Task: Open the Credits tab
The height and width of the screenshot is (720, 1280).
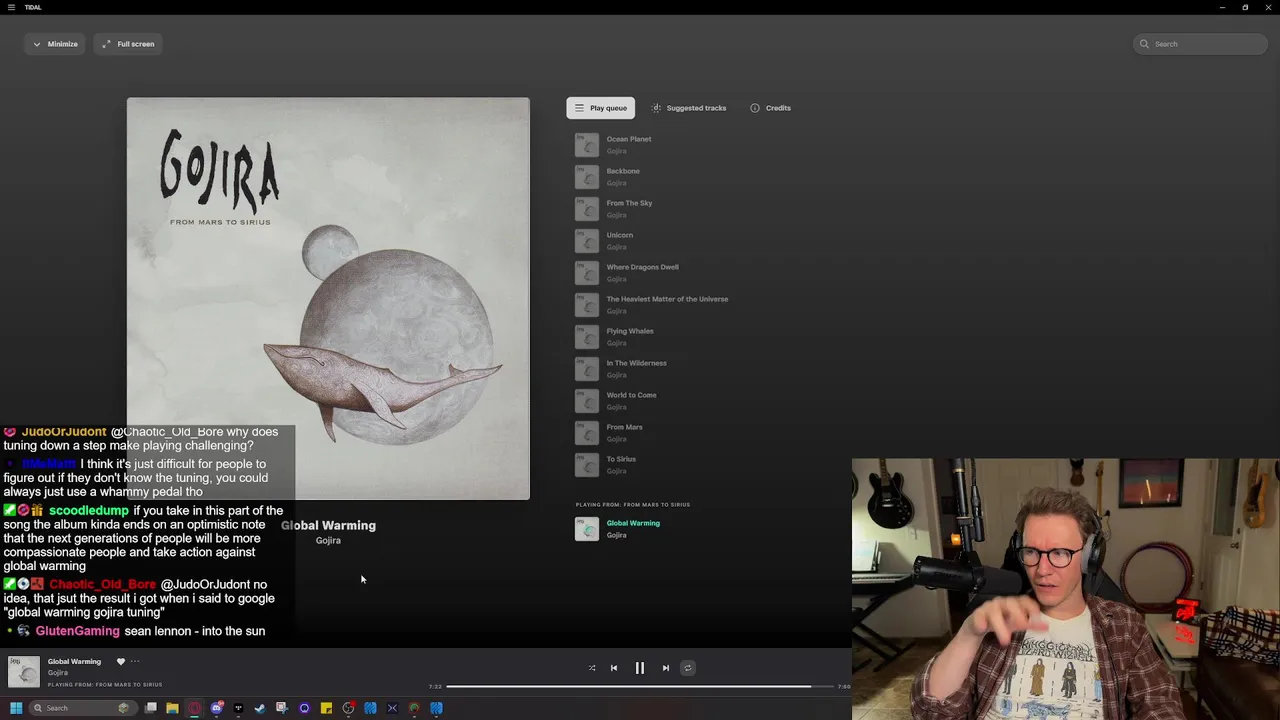Action: [x=770, y=108]
